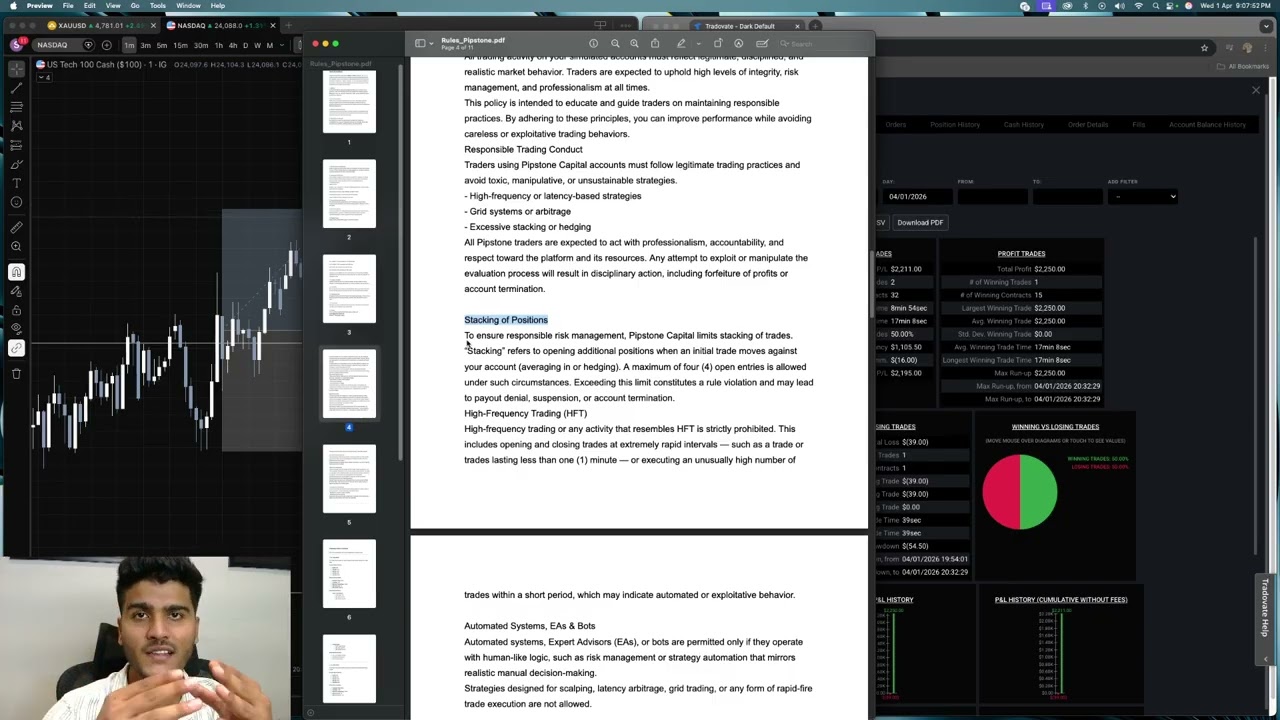Image resolution: width=1280 pixels, height=720 pixels.
Task: Select the 1h timeframe on chart
Action: click(219, 45)
